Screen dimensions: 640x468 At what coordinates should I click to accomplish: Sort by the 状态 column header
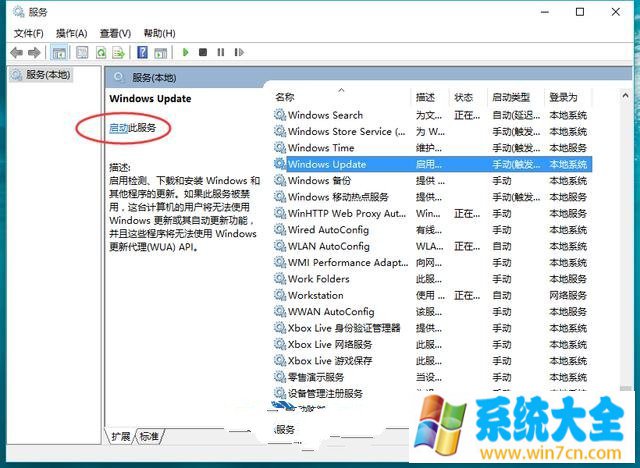[x=463, y=97]
